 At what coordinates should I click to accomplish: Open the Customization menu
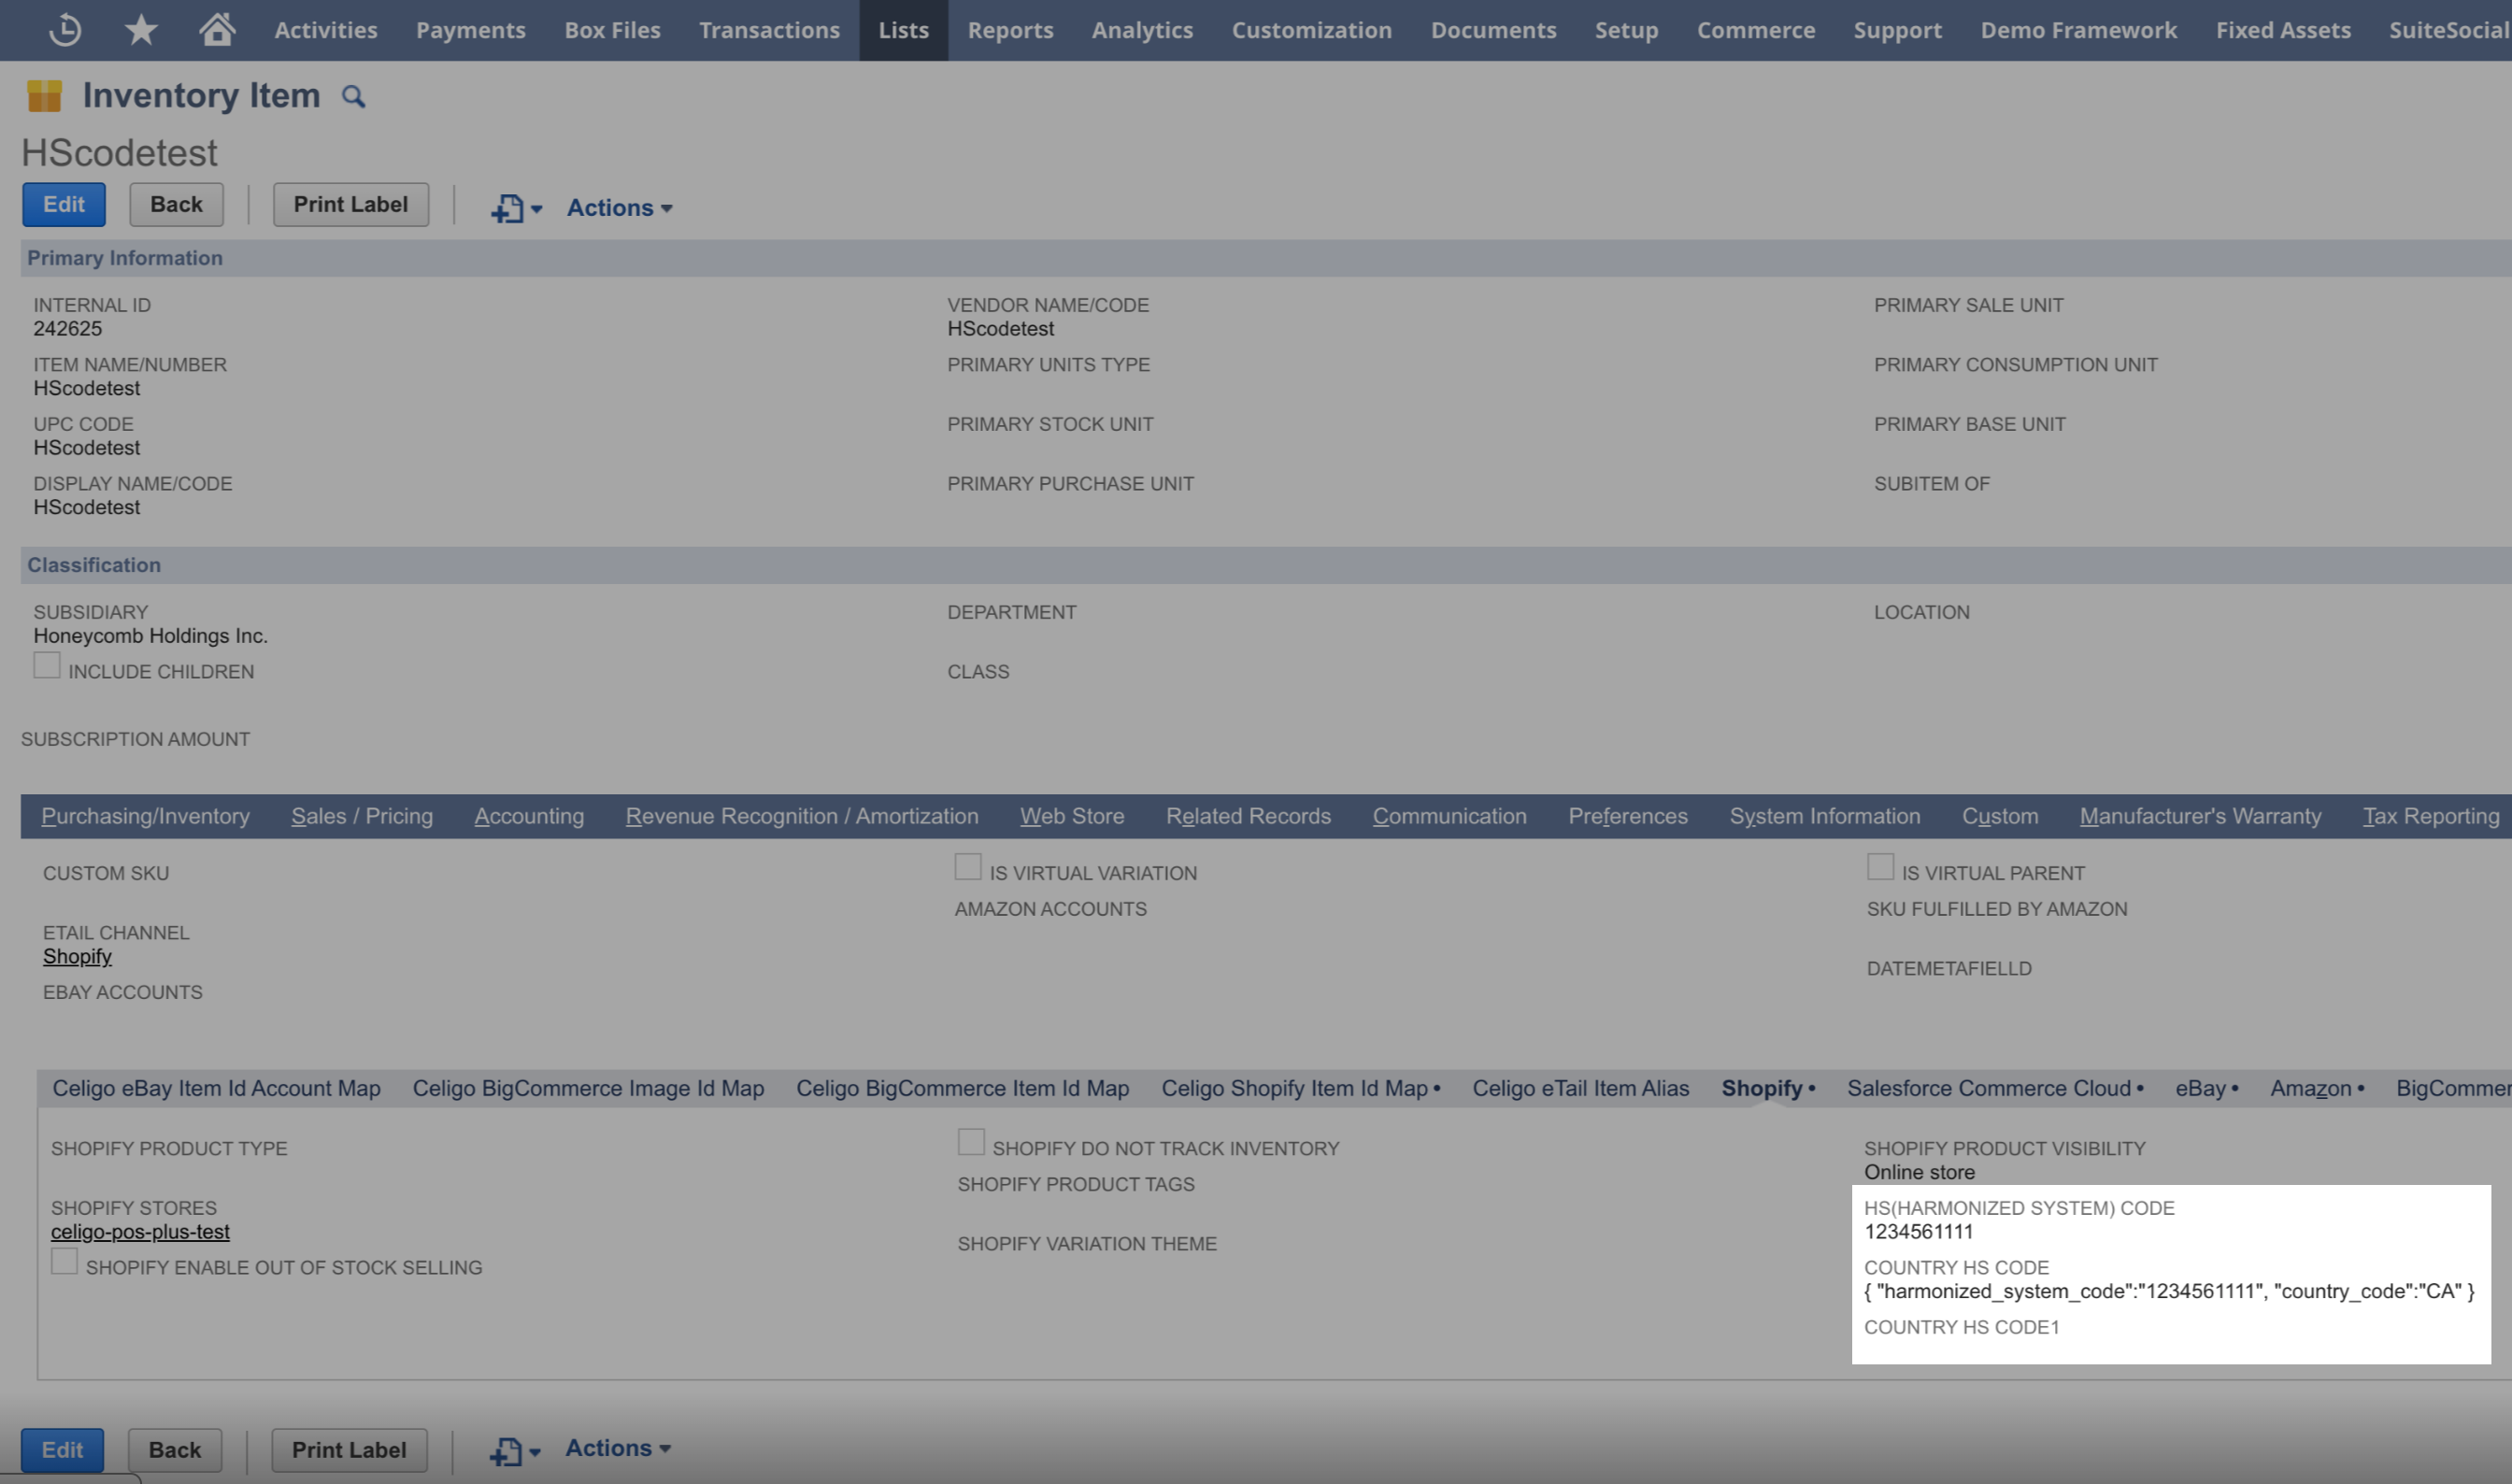click(x=1311, y=30)
